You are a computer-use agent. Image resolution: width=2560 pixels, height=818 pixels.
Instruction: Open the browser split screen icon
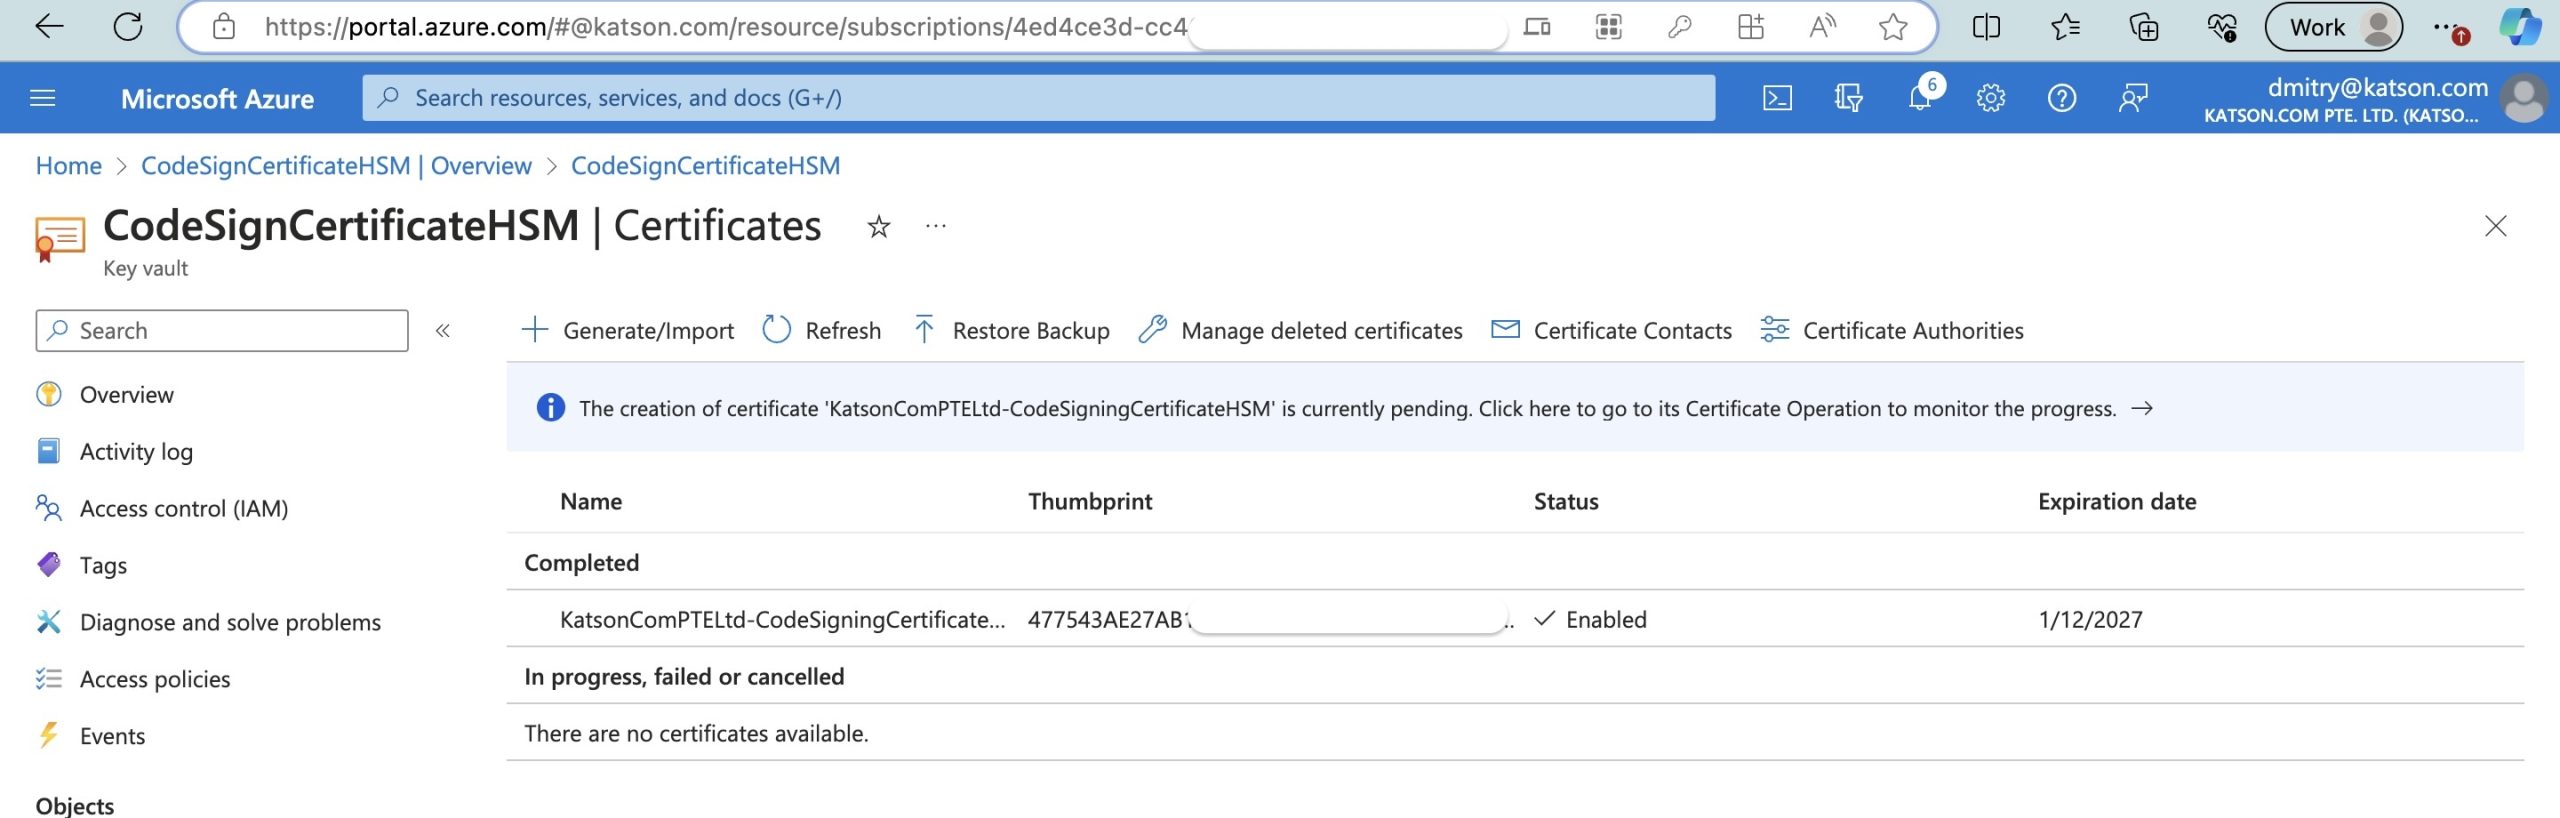1986,27
